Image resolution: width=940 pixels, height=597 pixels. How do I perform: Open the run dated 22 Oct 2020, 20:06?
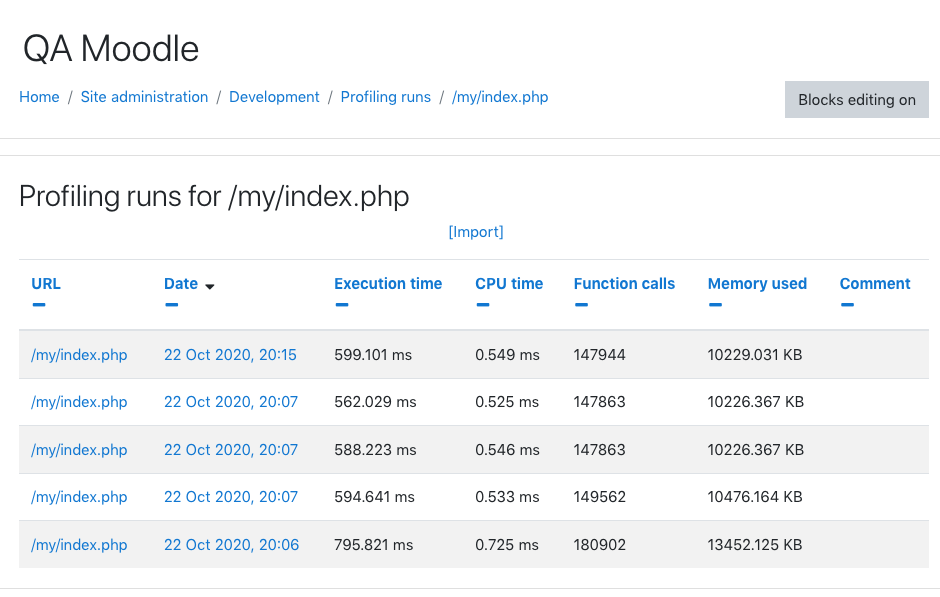pyautogui.click(x=231, y=545)
